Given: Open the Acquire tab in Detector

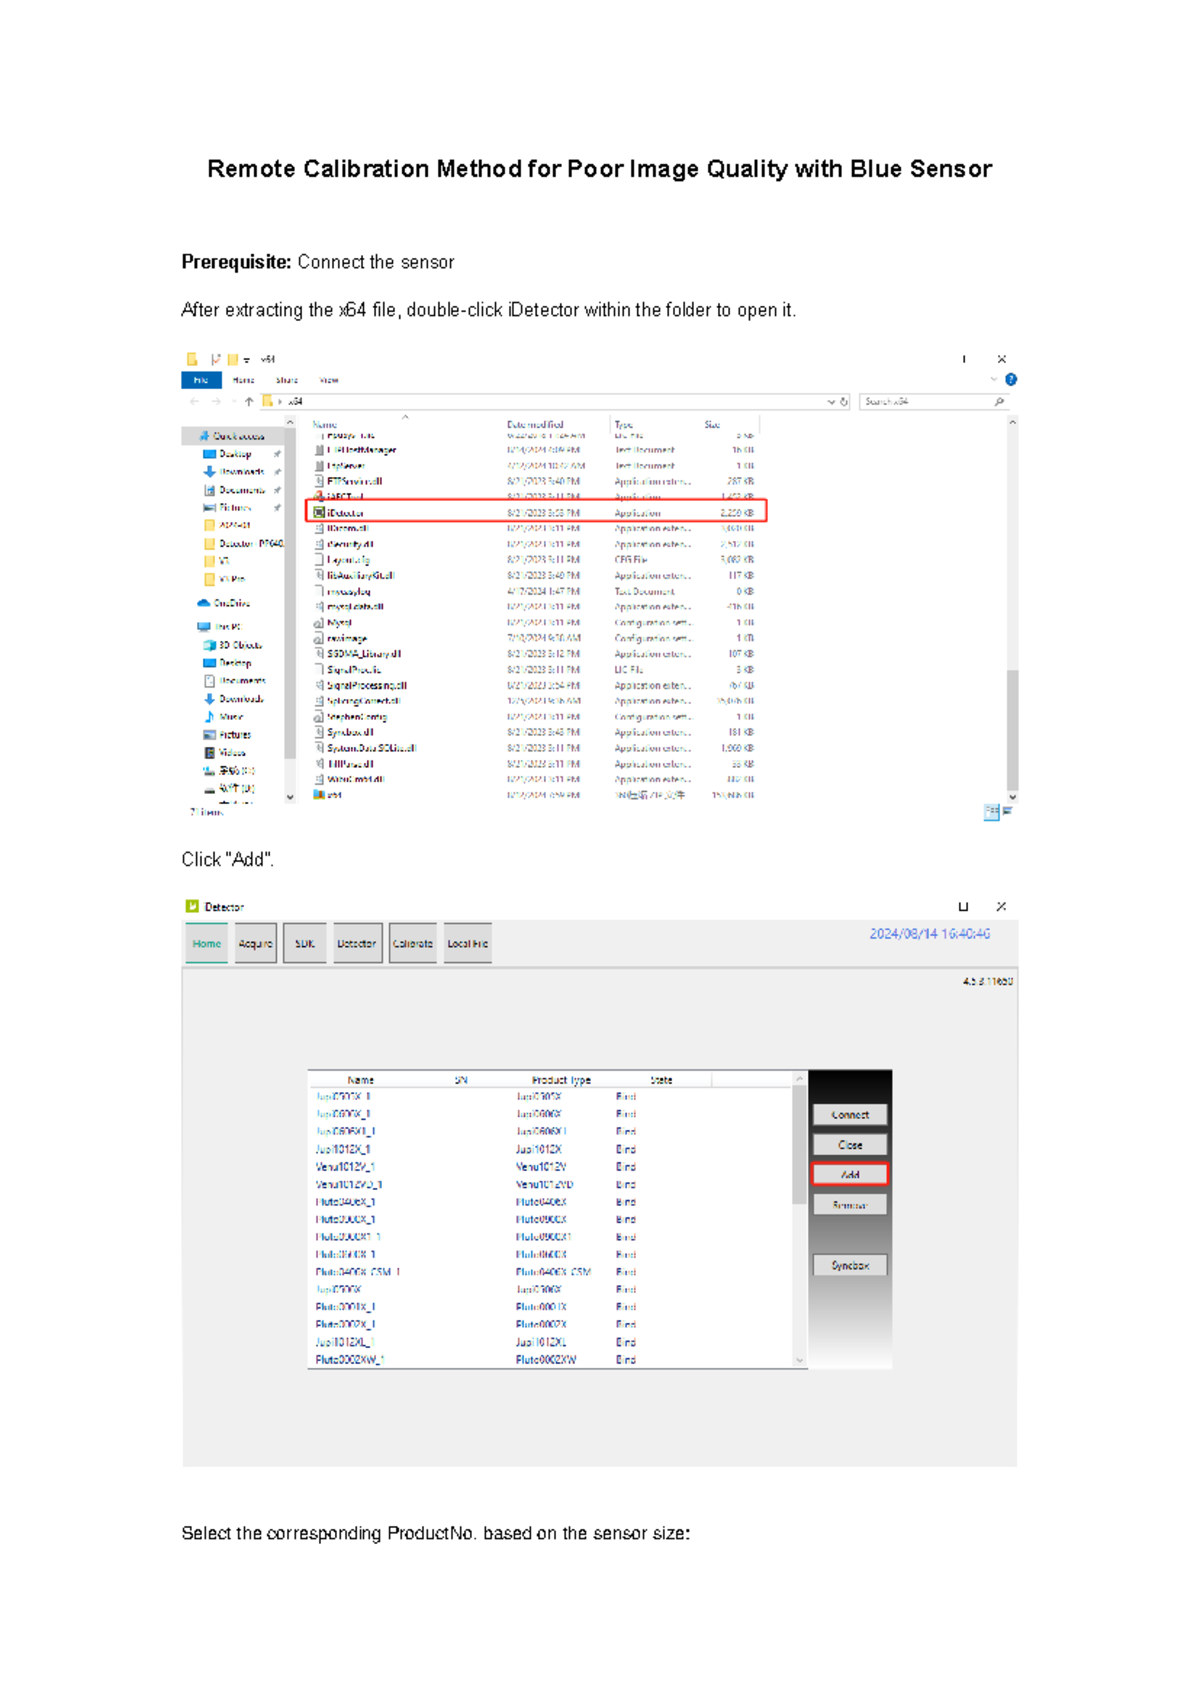Looking at the screenshot, I should 256,944.
